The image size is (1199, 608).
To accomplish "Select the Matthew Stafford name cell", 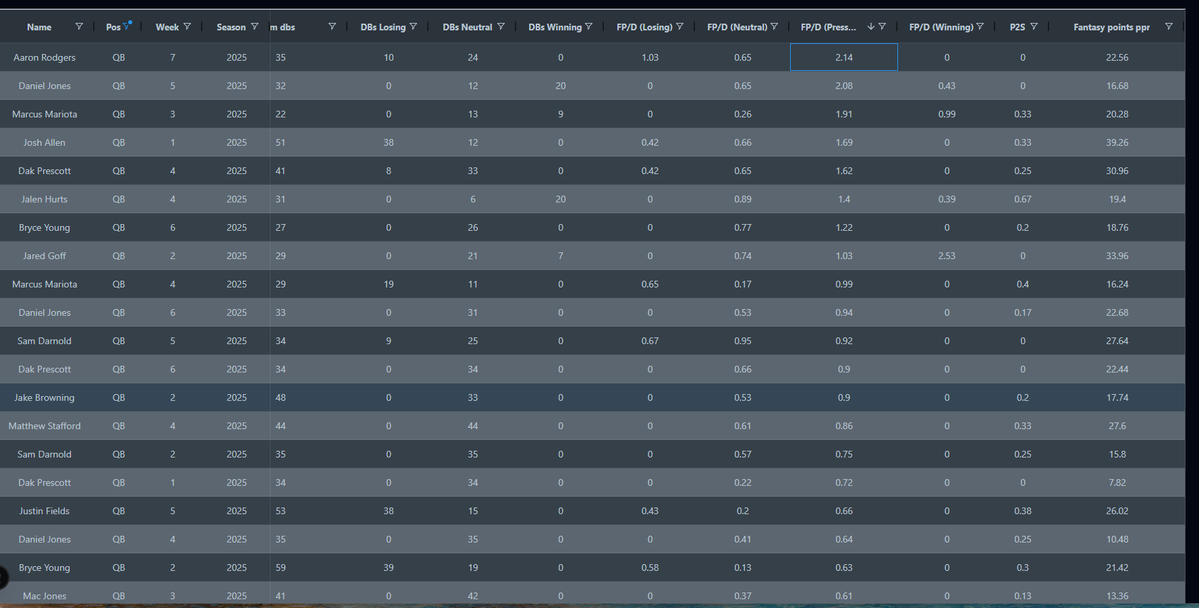I will point(44,426).
